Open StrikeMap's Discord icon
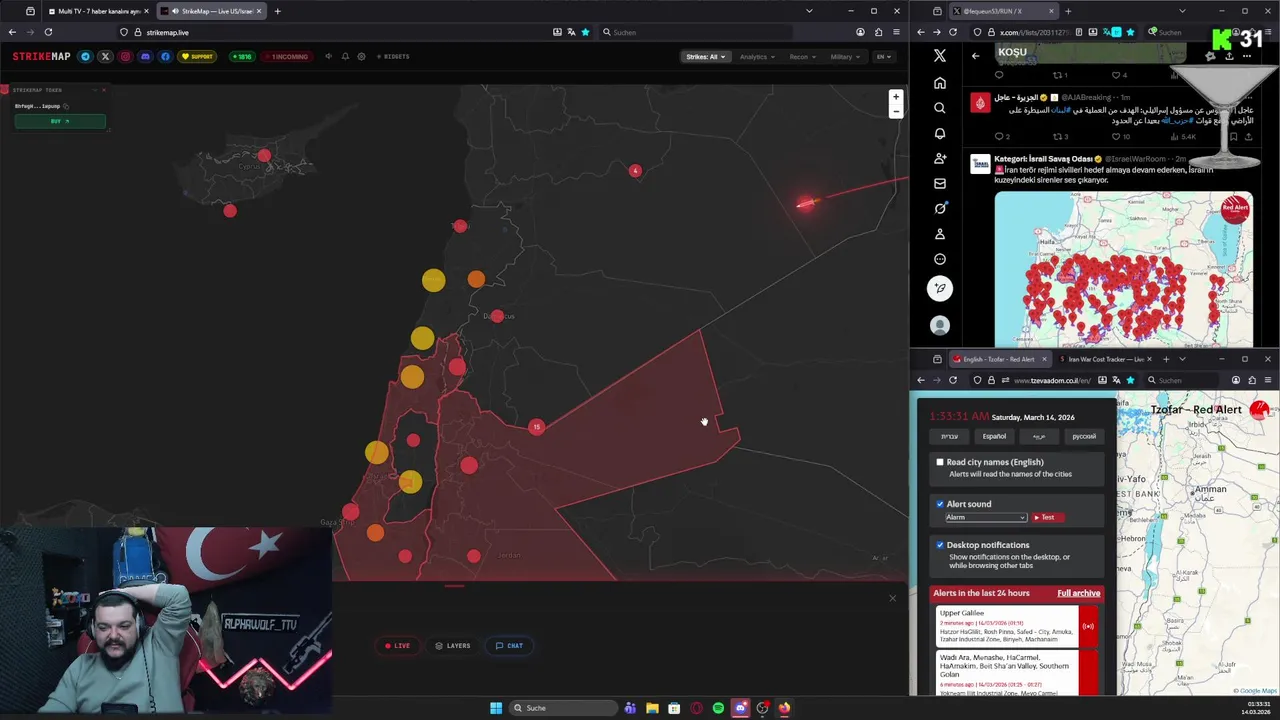Screen dimensions: 1280x720 click(145, 57)
